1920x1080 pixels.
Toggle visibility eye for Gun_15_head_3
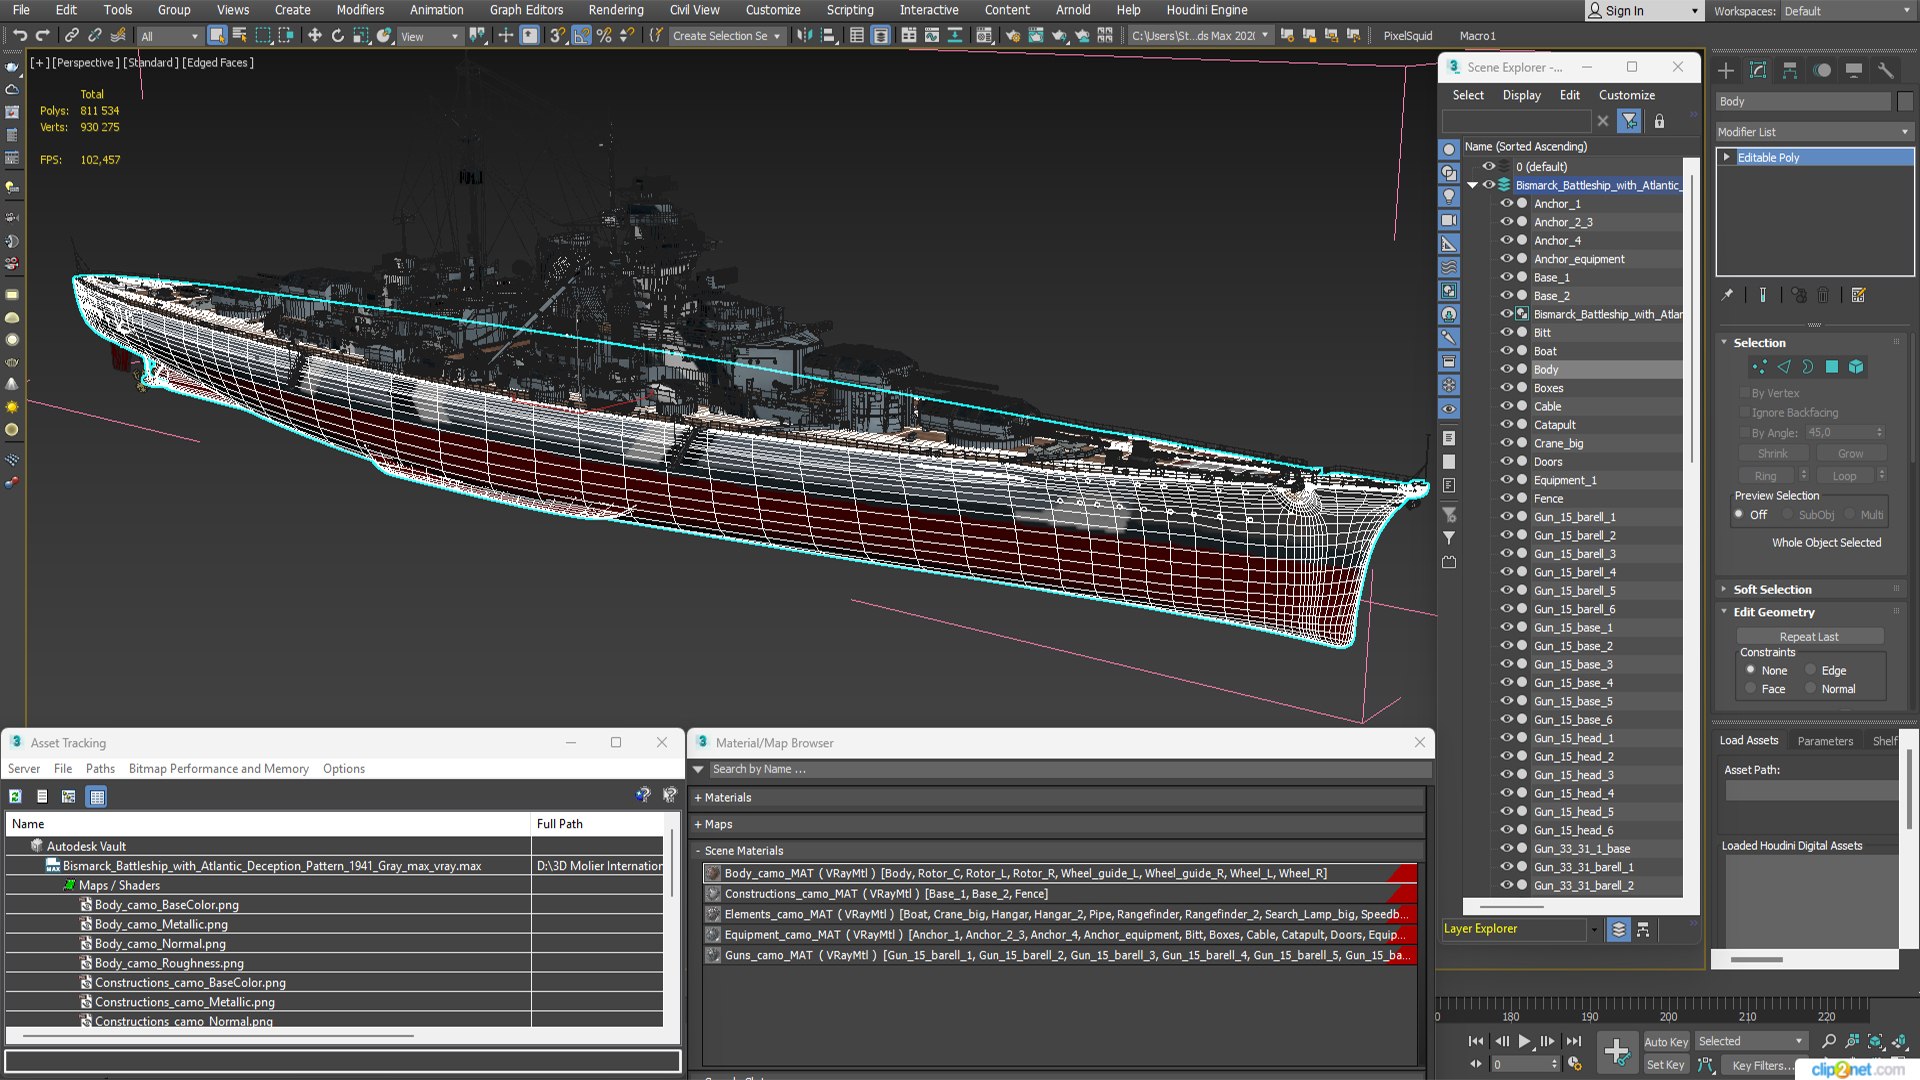click(1506, 775)
